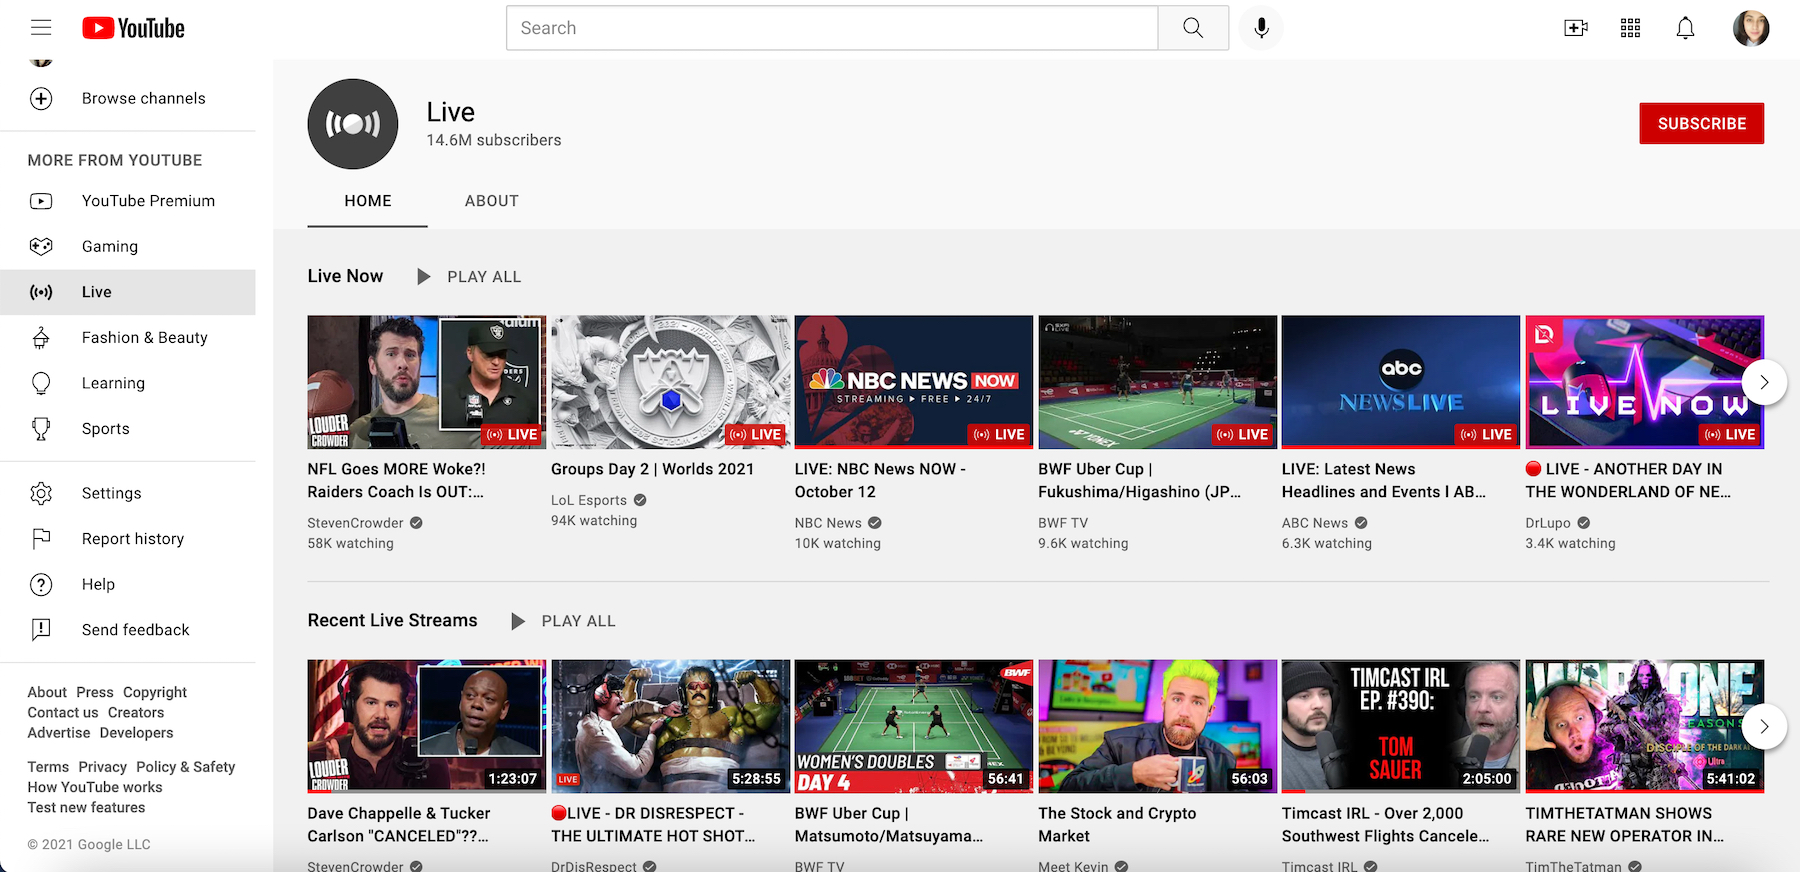Screen dimensions: 1800x872
Task: Open the NBC News NOW thumbnail
Action: pos(914,382)
